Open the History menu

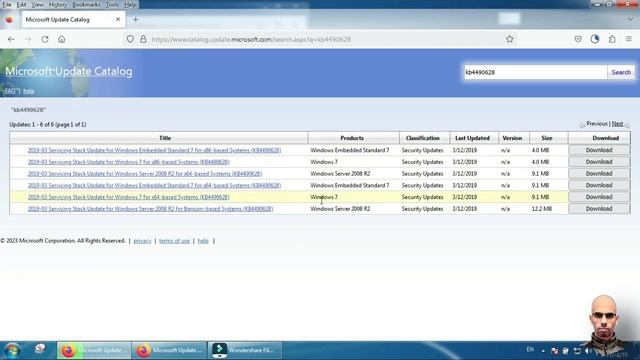58,4
